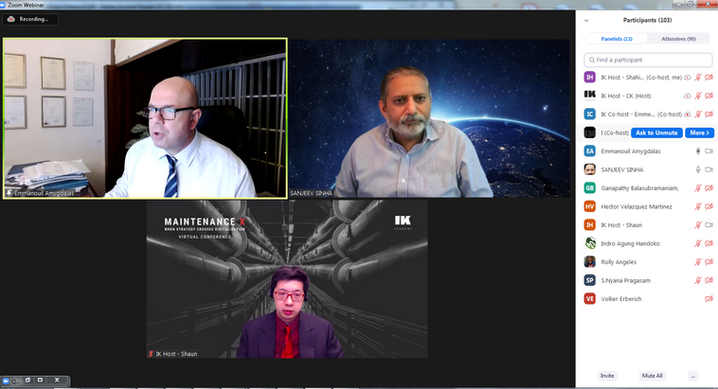This screenshot has height=389, width=718.
Task: Click the Zoom icon in bottom mini toolbar
Action: (x=6, y=381)
